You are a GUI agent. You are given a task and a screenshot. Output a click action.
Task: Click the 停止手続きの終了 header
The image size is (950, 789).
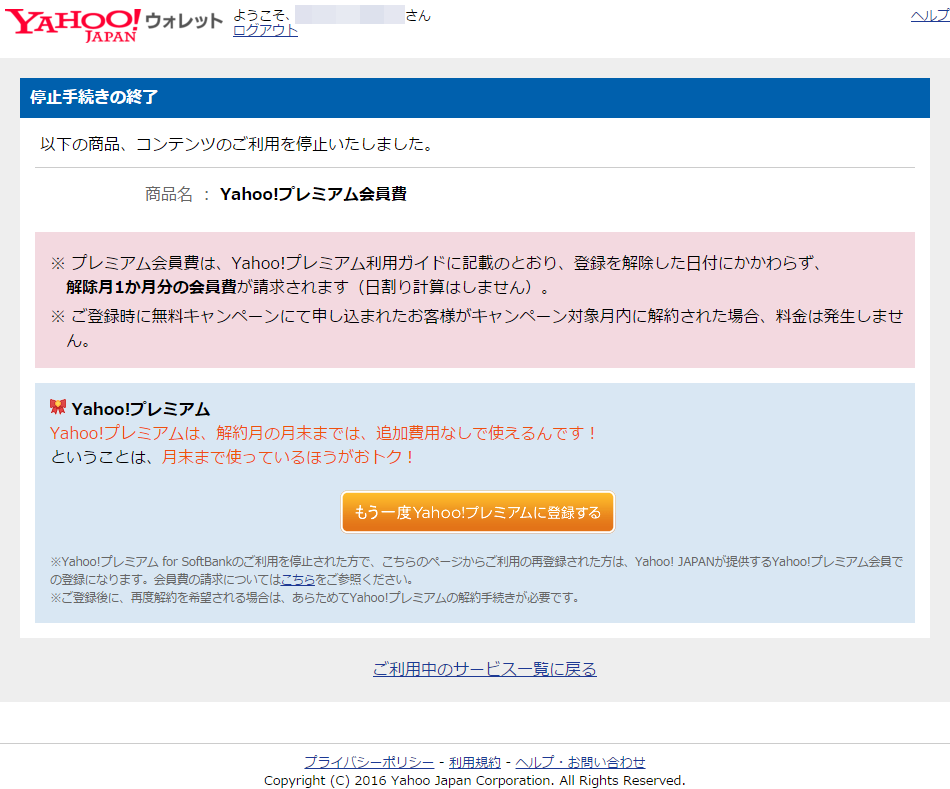(95, 97)
